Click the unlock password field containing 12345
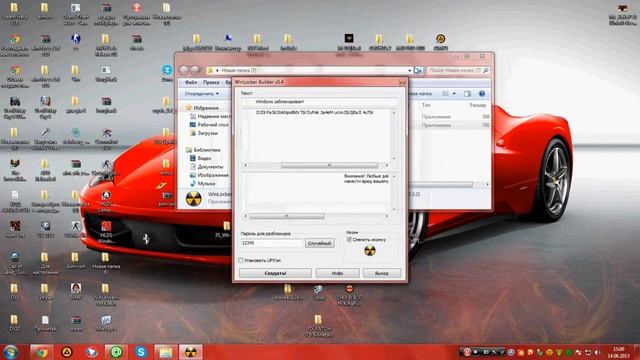The image size is (640, 360). pyautogui.click(x=271, y=243)
